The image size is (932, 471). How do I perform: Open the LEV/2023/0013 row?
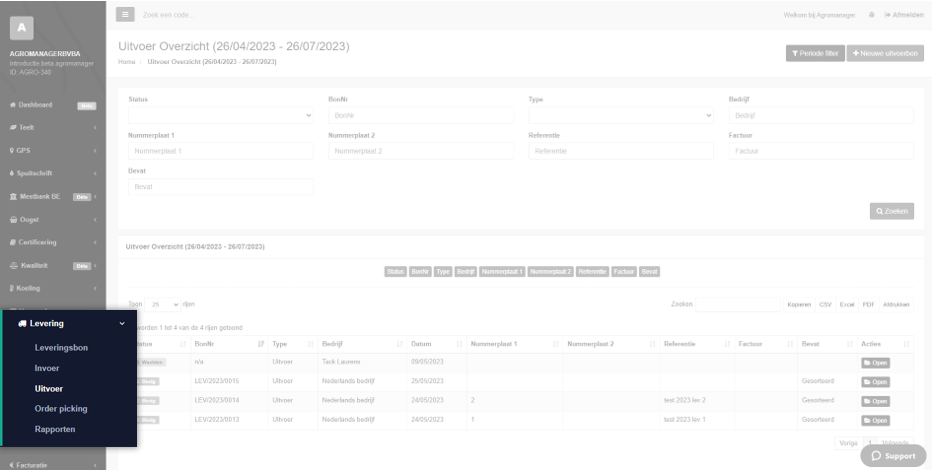tap(876, 420)
